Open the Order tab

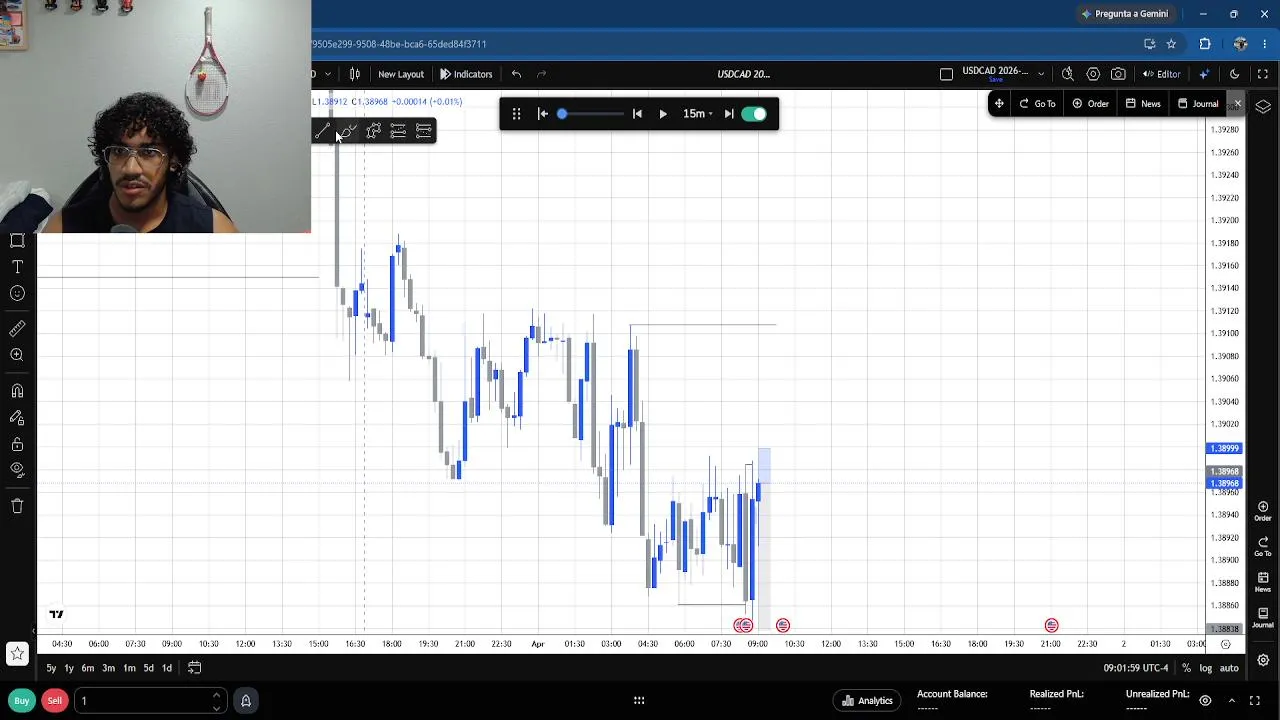[1090, 104]
